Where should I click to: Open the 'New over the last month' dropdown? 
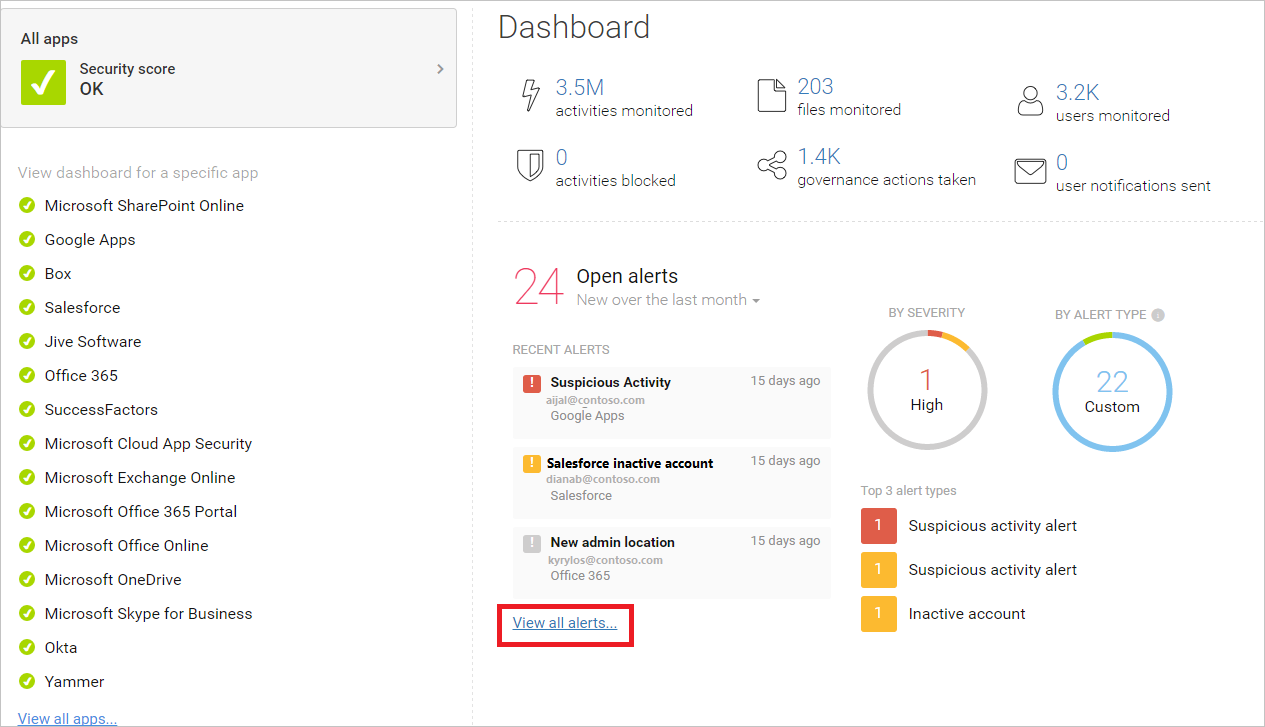click(x=668, y=300)
